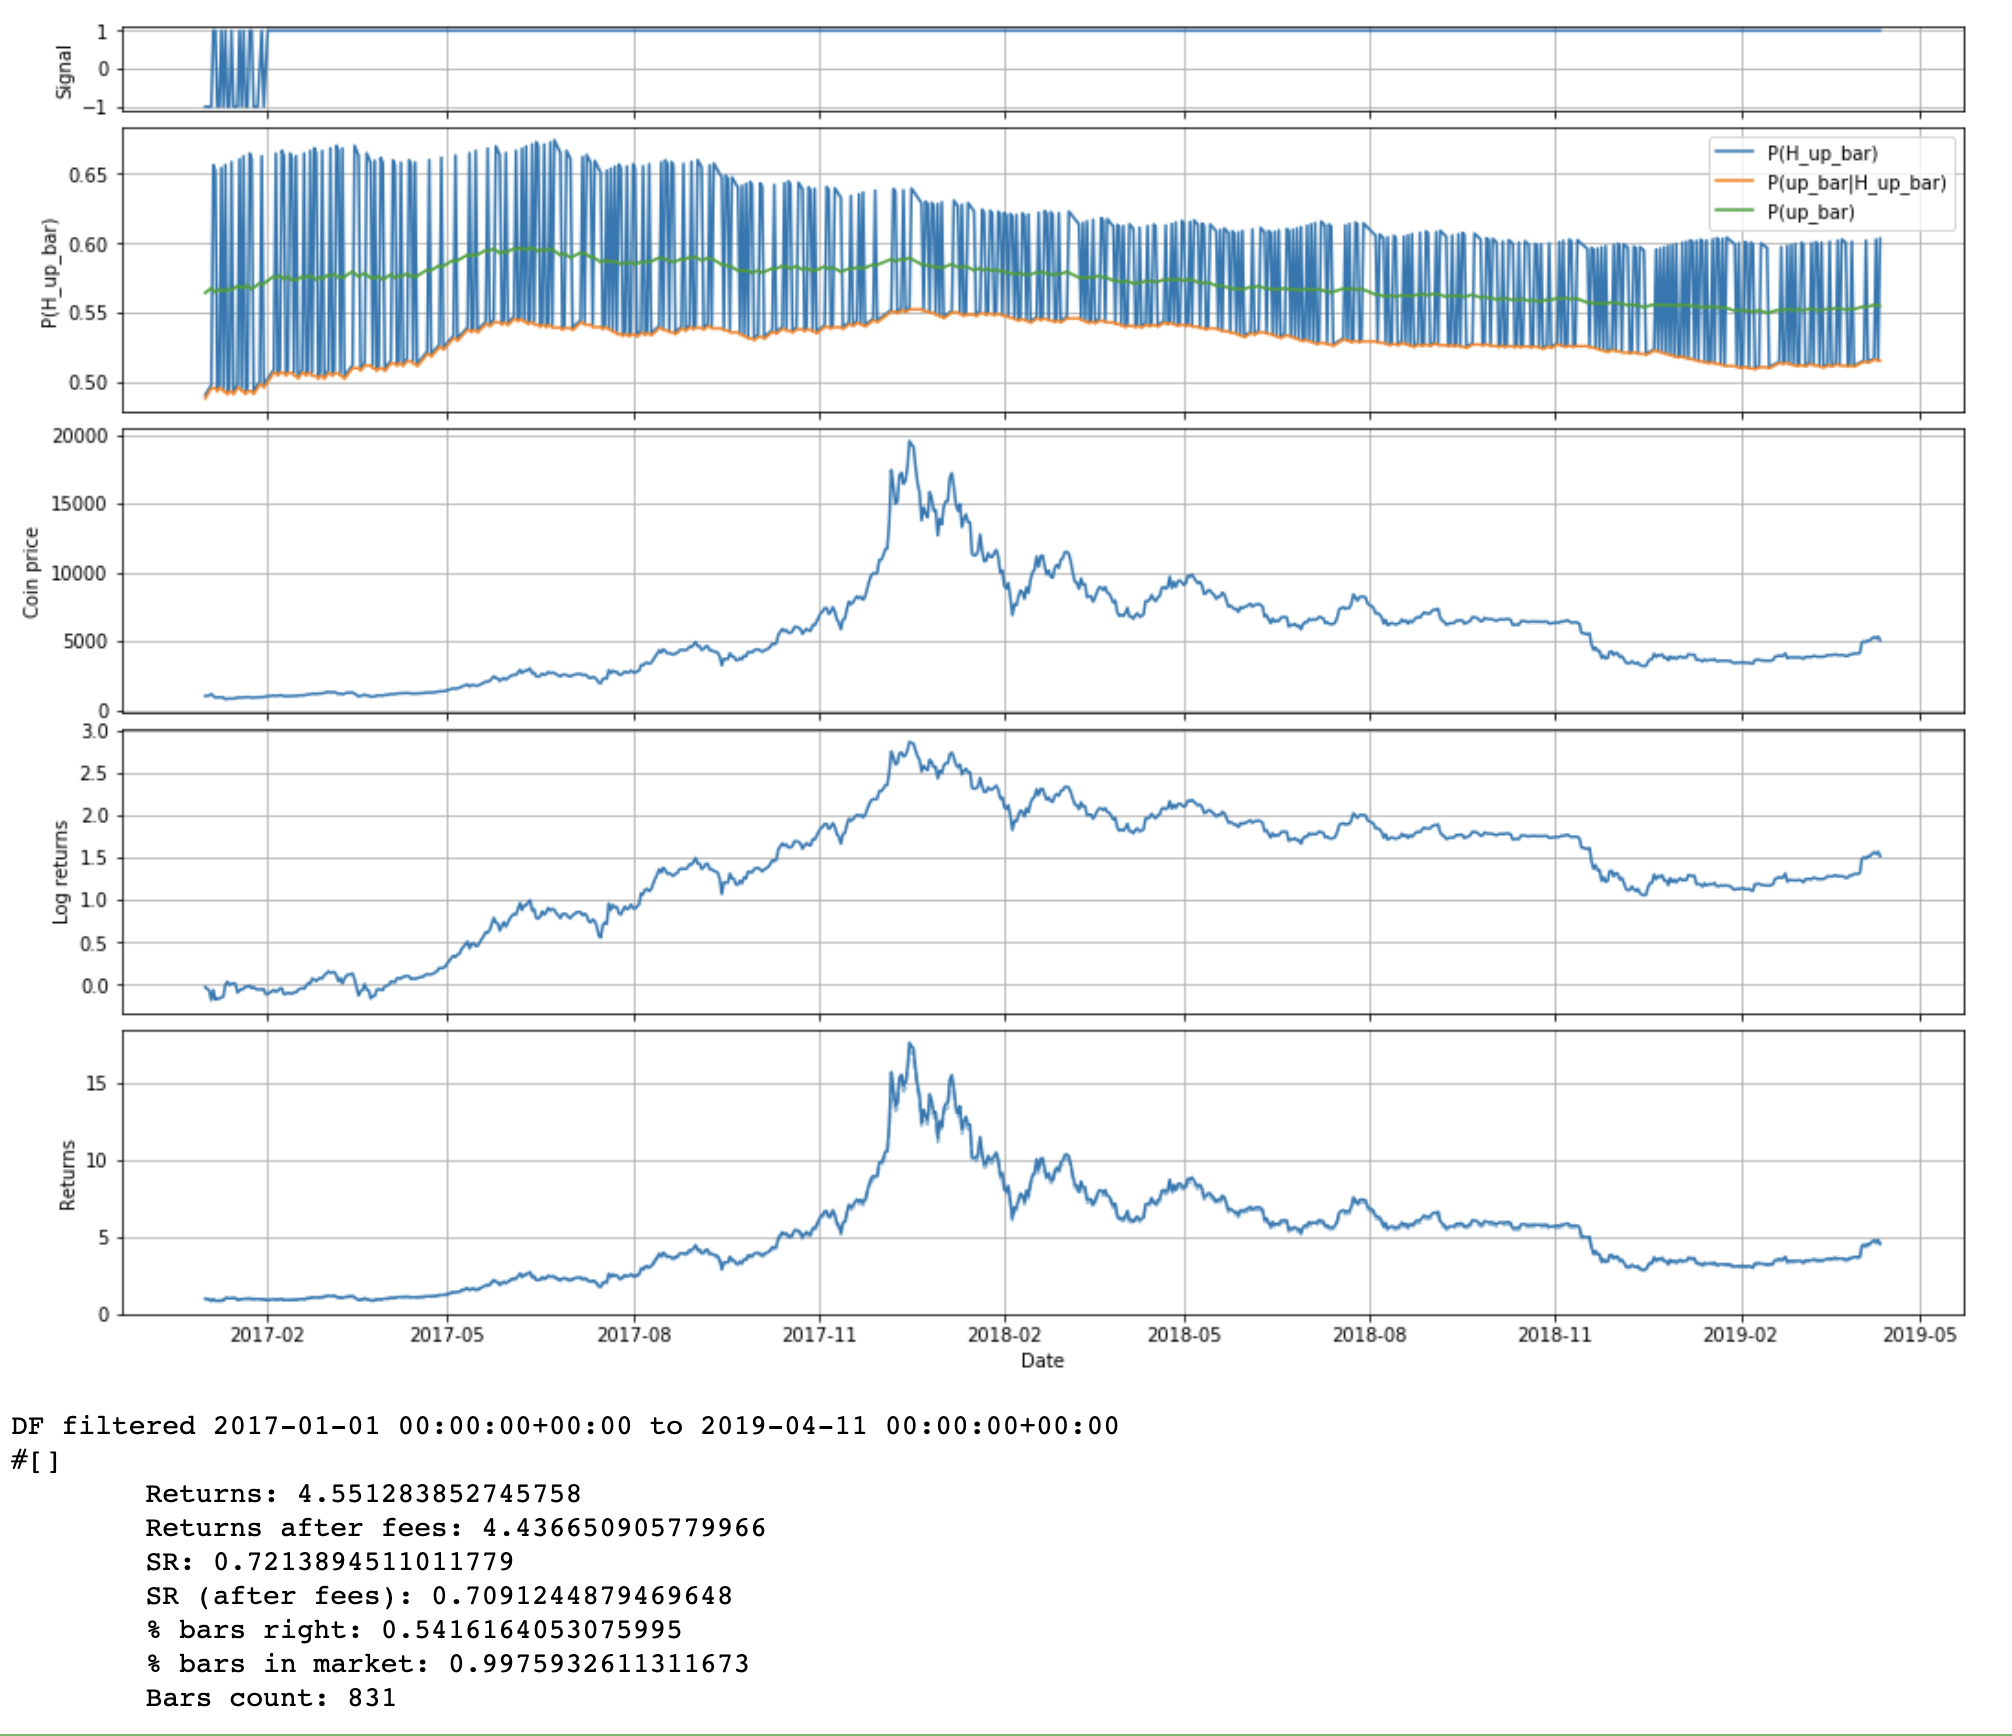This screenshot has width=2012, height=1736.
Task: Click the 2017-11 x-axis tick label
Action: click(819, 1334)
